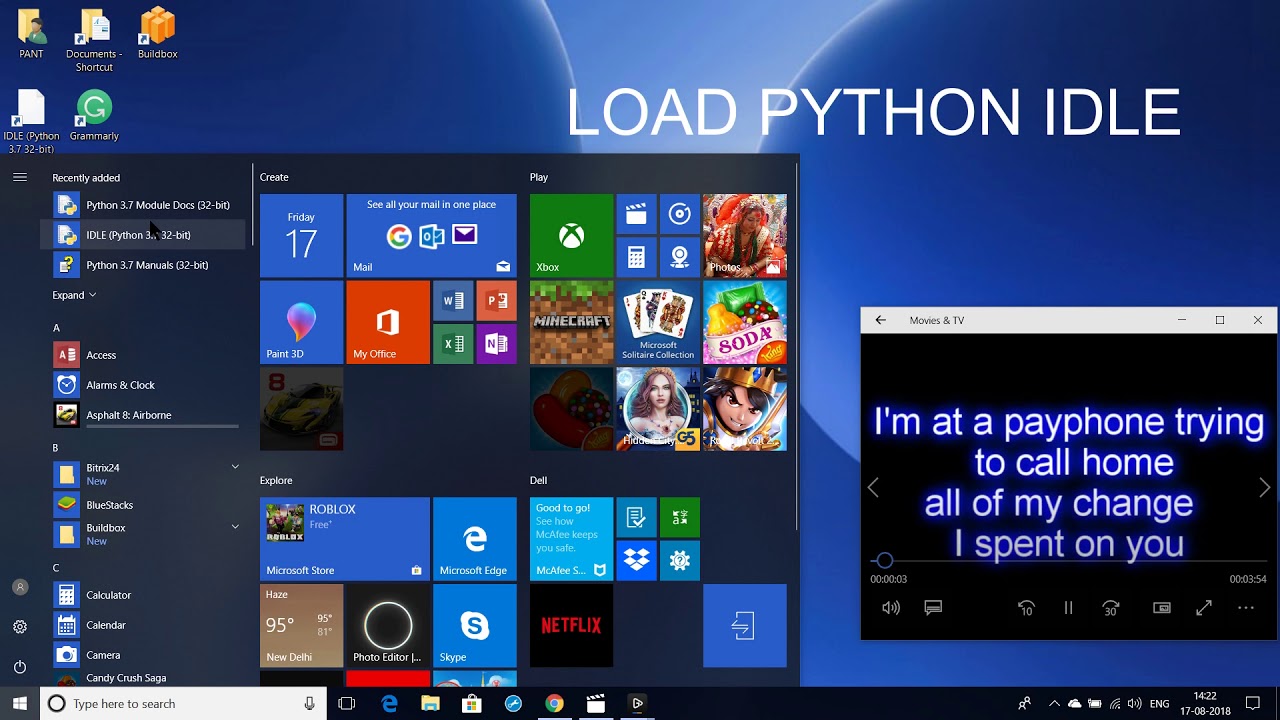Open Chrome from the taskbar
This screenshot has height=720, width=1280.
pyautogui.click(x=554, y=704)
